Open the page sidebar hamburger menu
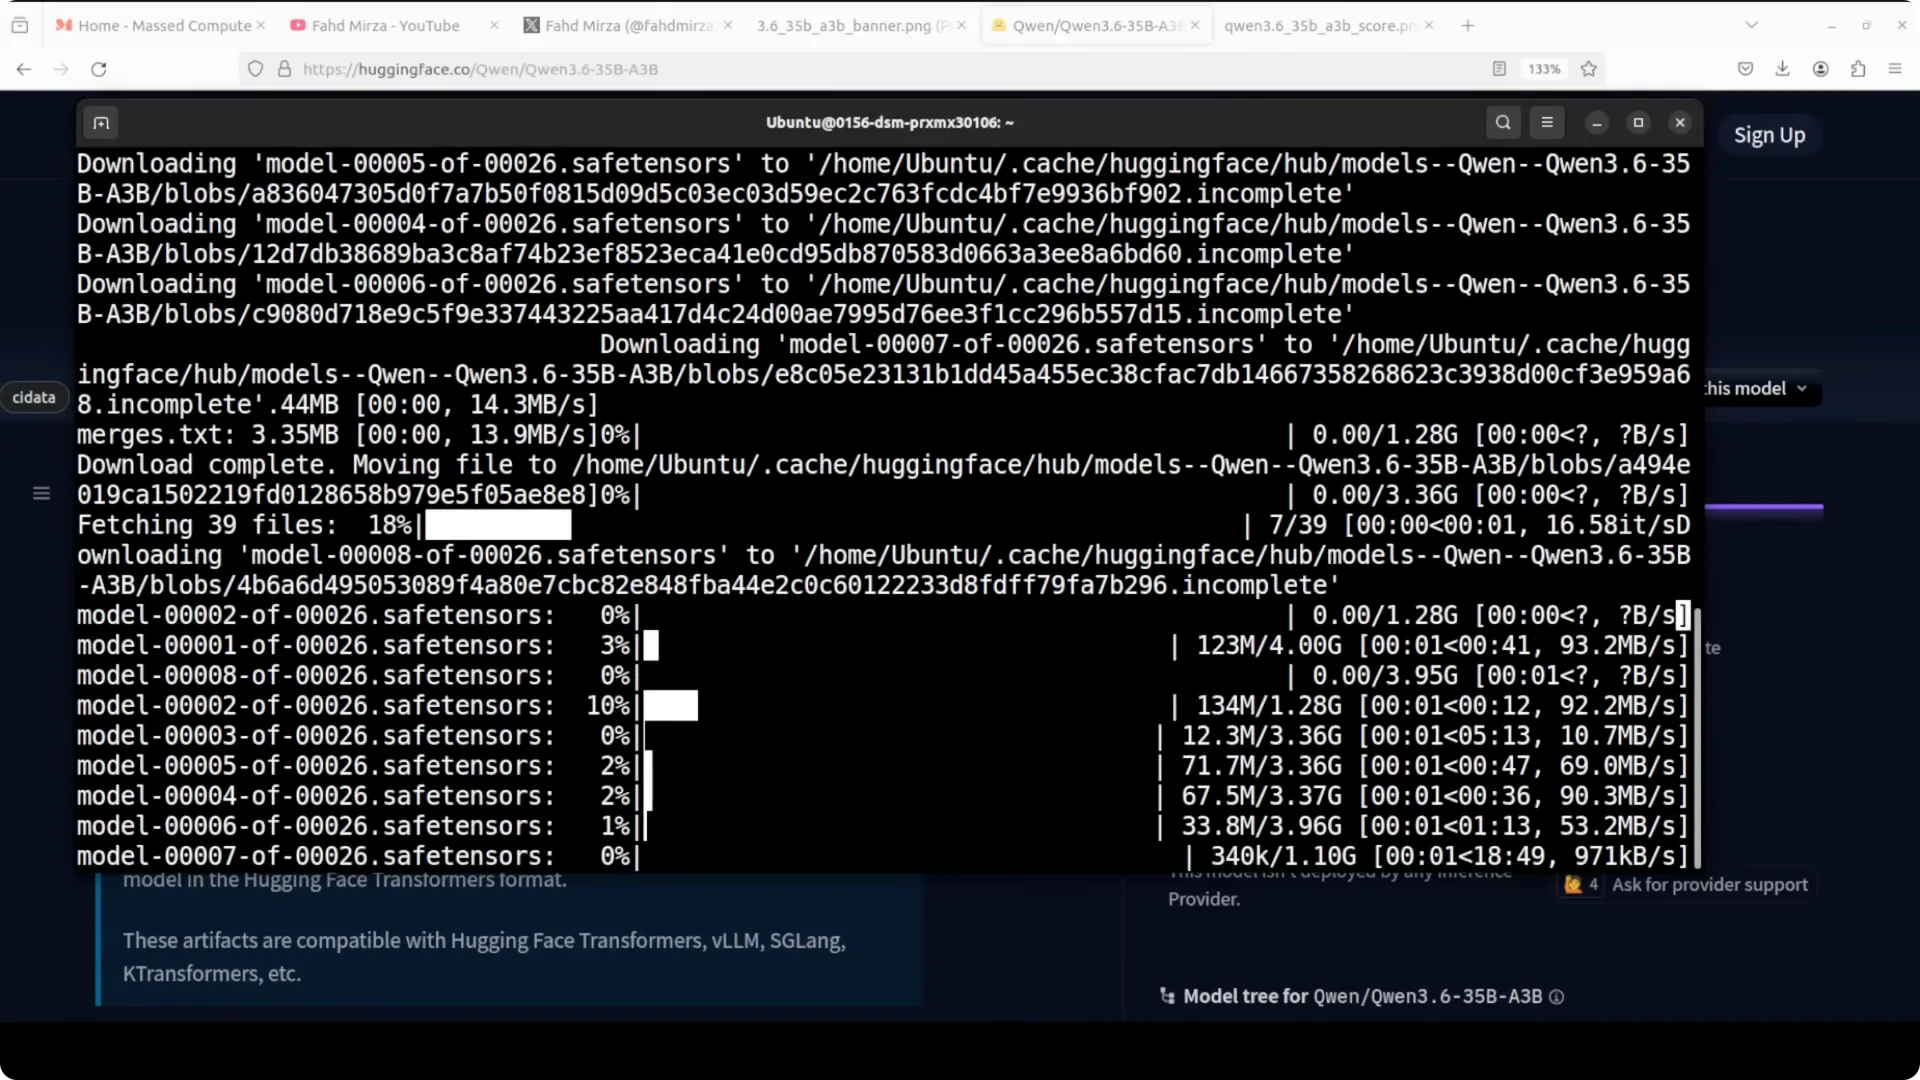 pos(41,493)
